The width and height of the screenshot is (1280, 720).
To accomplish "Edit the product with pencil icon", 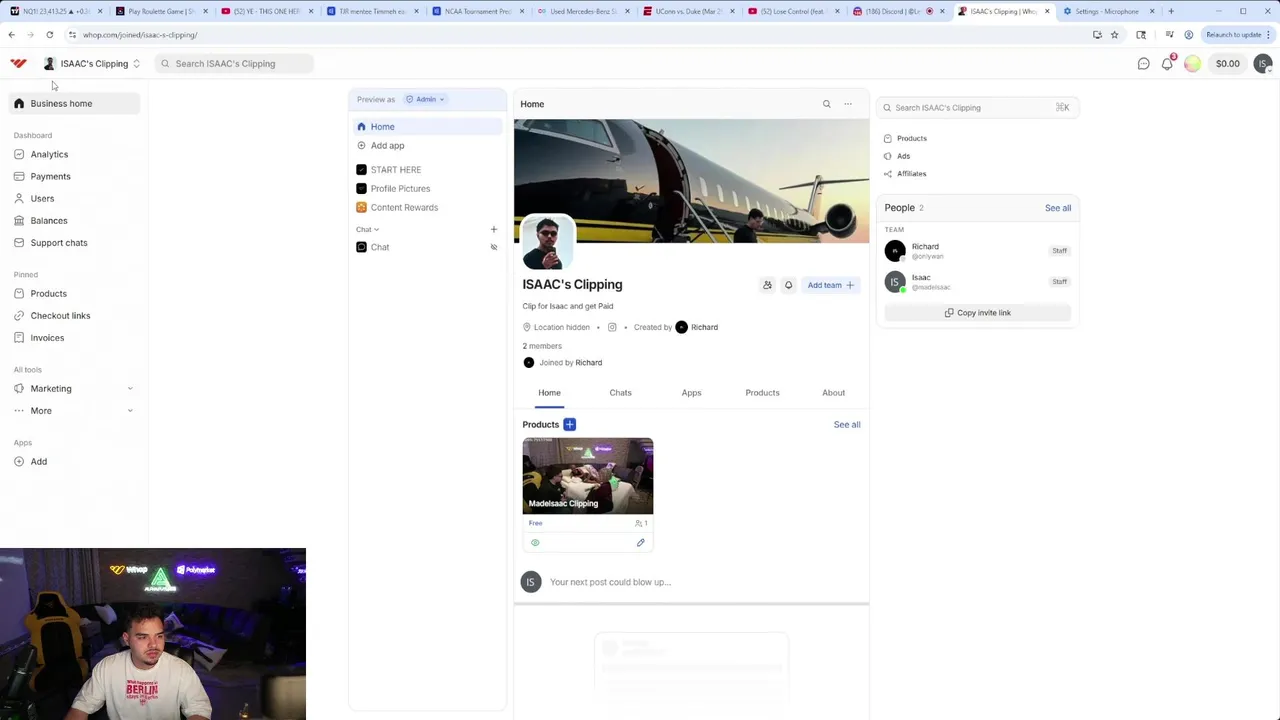I will click(641, 543).
